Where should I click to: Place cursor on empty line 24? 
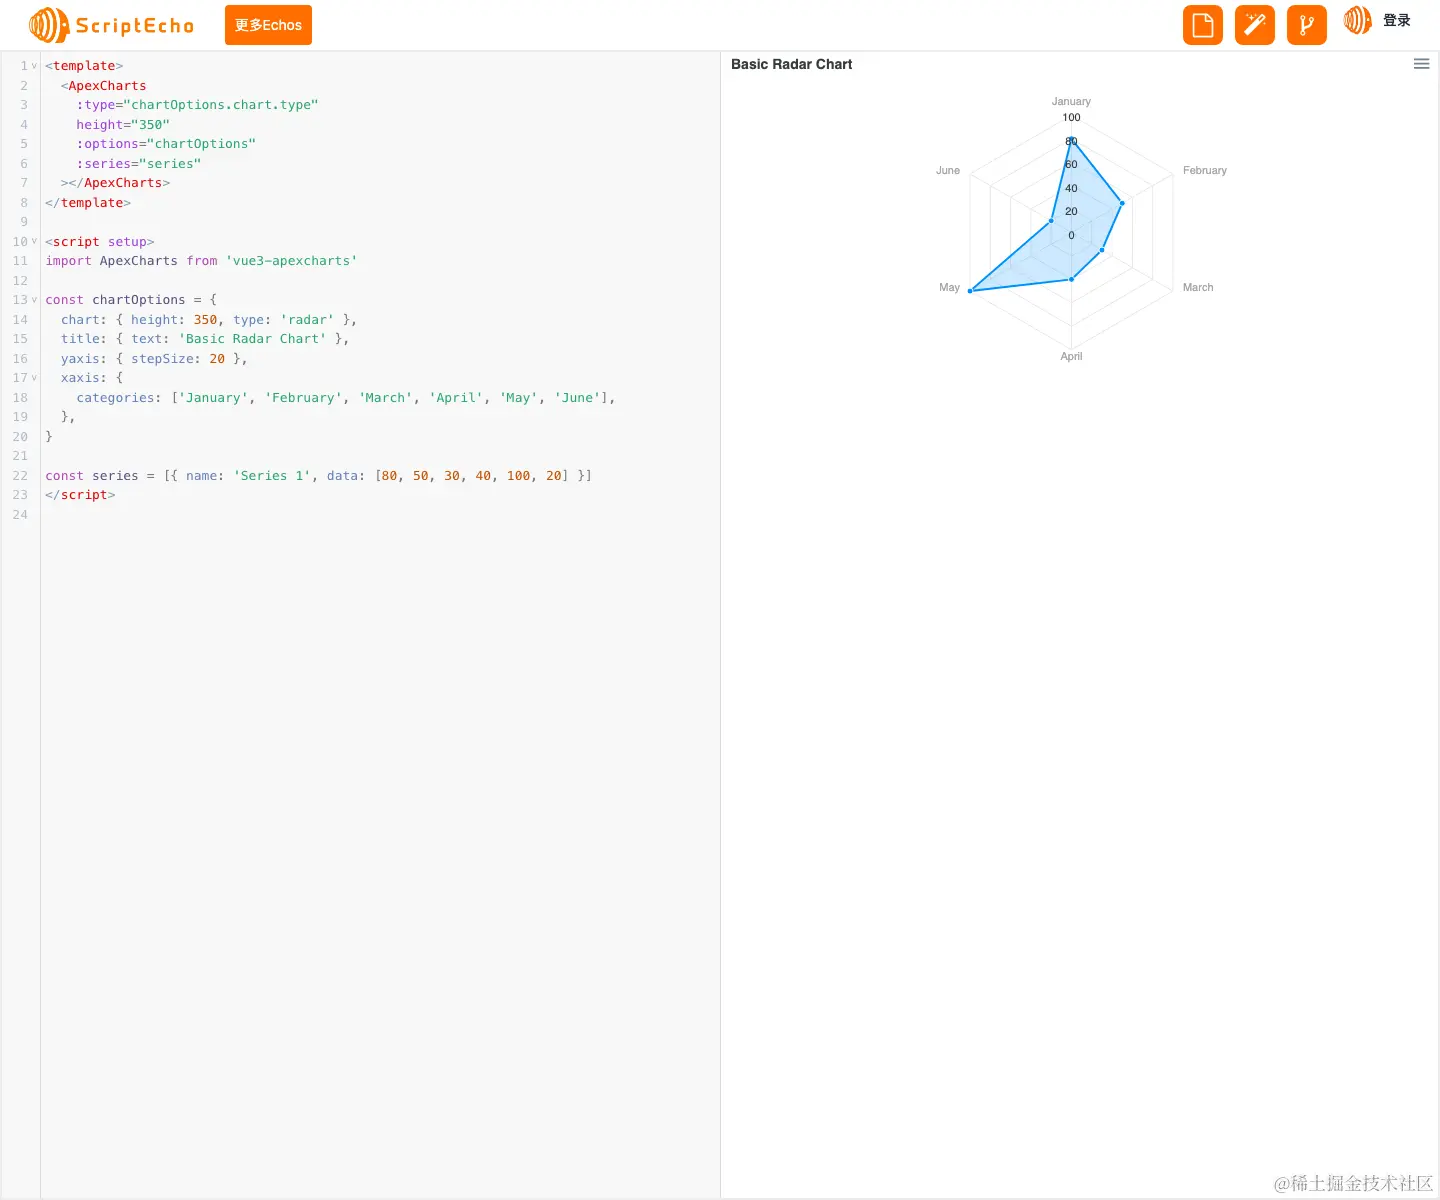(380, 515)
